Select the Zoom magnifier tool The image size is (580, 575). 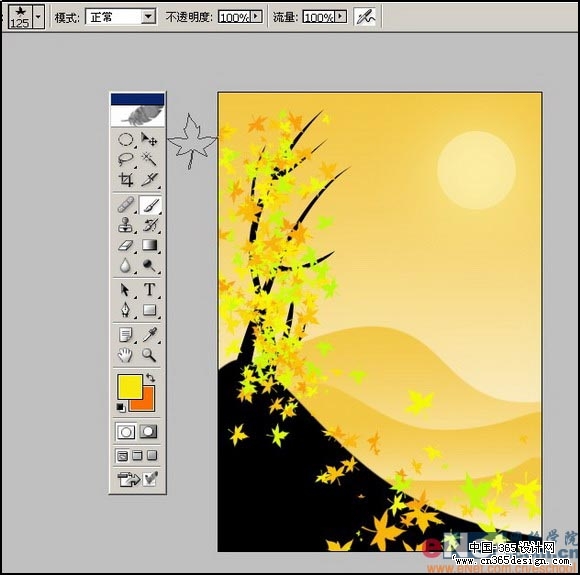[x=149, y=355]
